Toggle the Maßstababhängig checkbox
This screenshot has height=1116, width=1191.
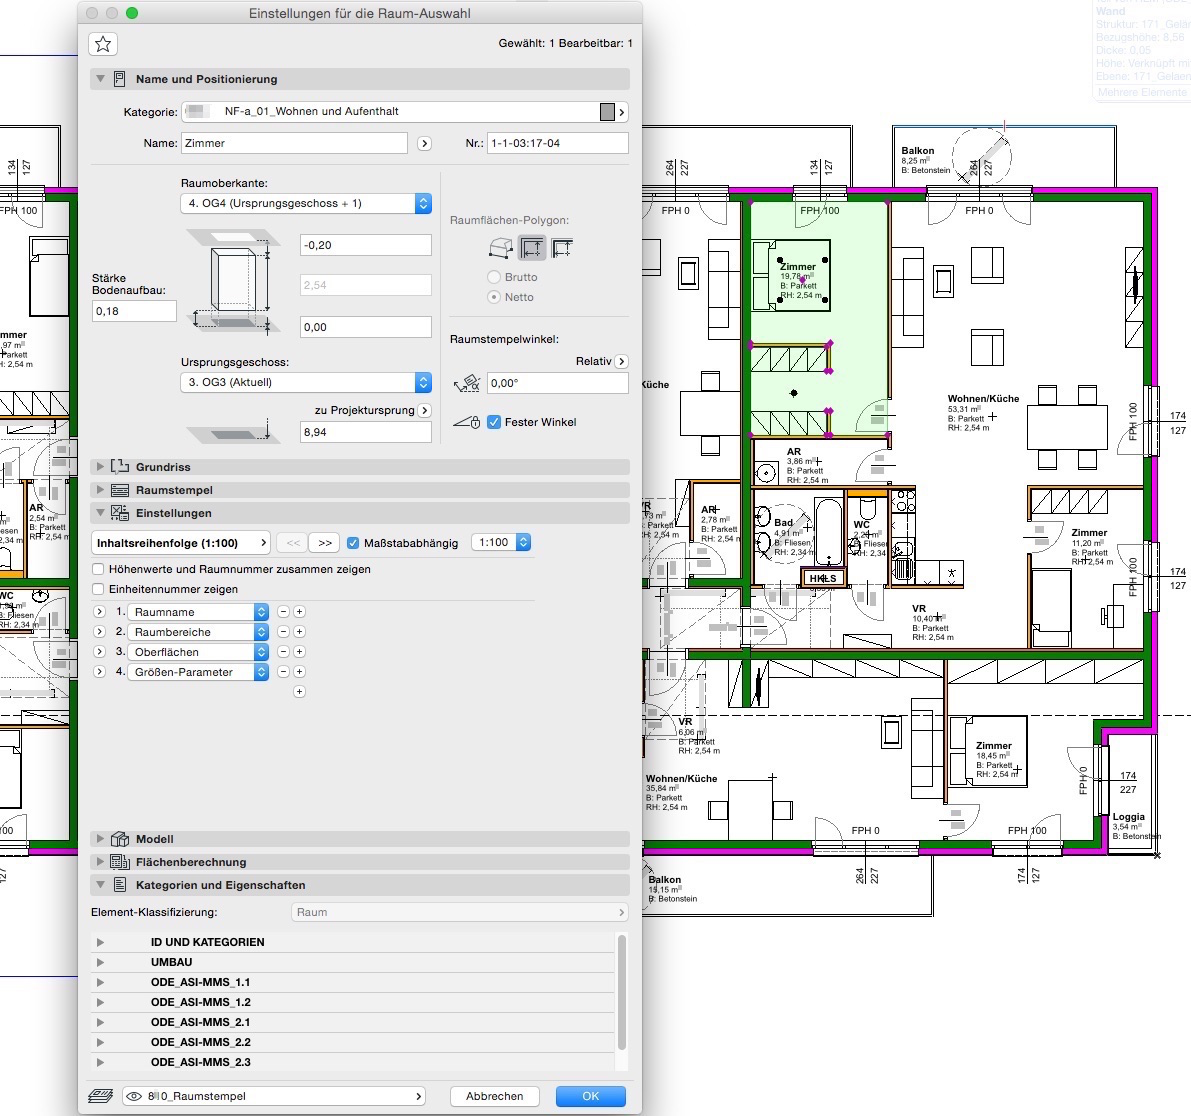pyautogui.click(x=353, y=543)
